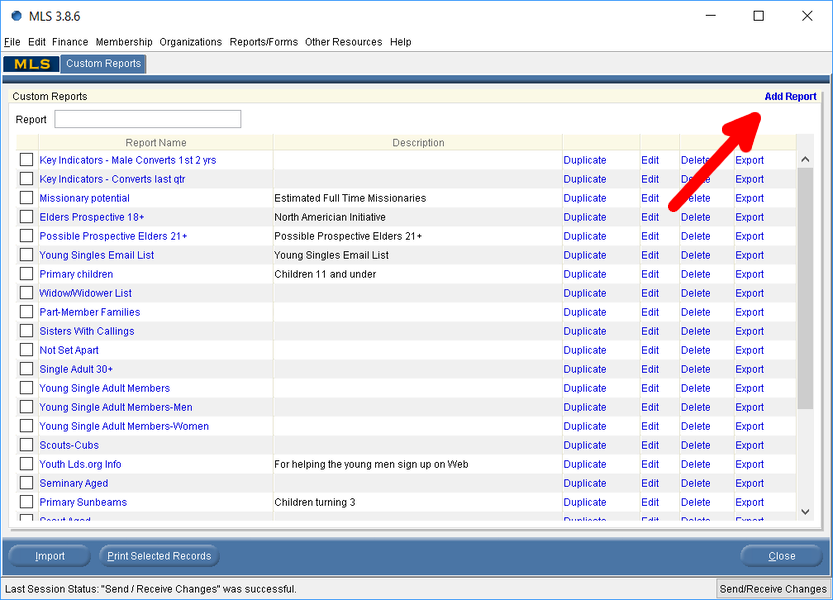Screen dimensions: 833x600
Task: Edit the Young Singles Email List report
Action: pos(650,255)
